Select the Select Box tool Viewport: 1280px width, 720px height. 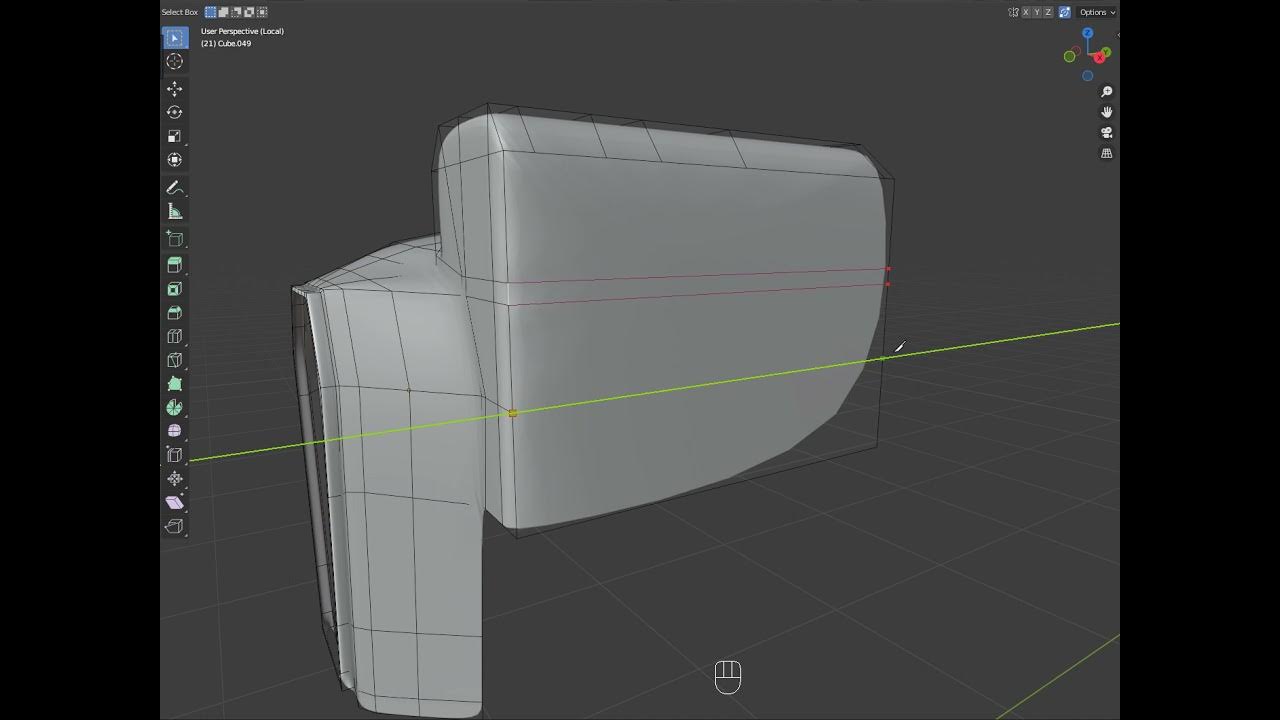click(x=175, y=38)
